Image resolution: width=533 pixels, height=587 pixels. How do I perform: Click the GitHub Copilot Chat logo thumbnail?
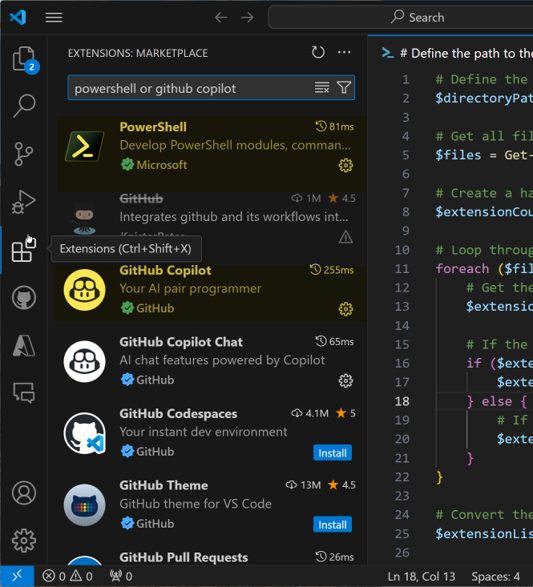point(85,361)
